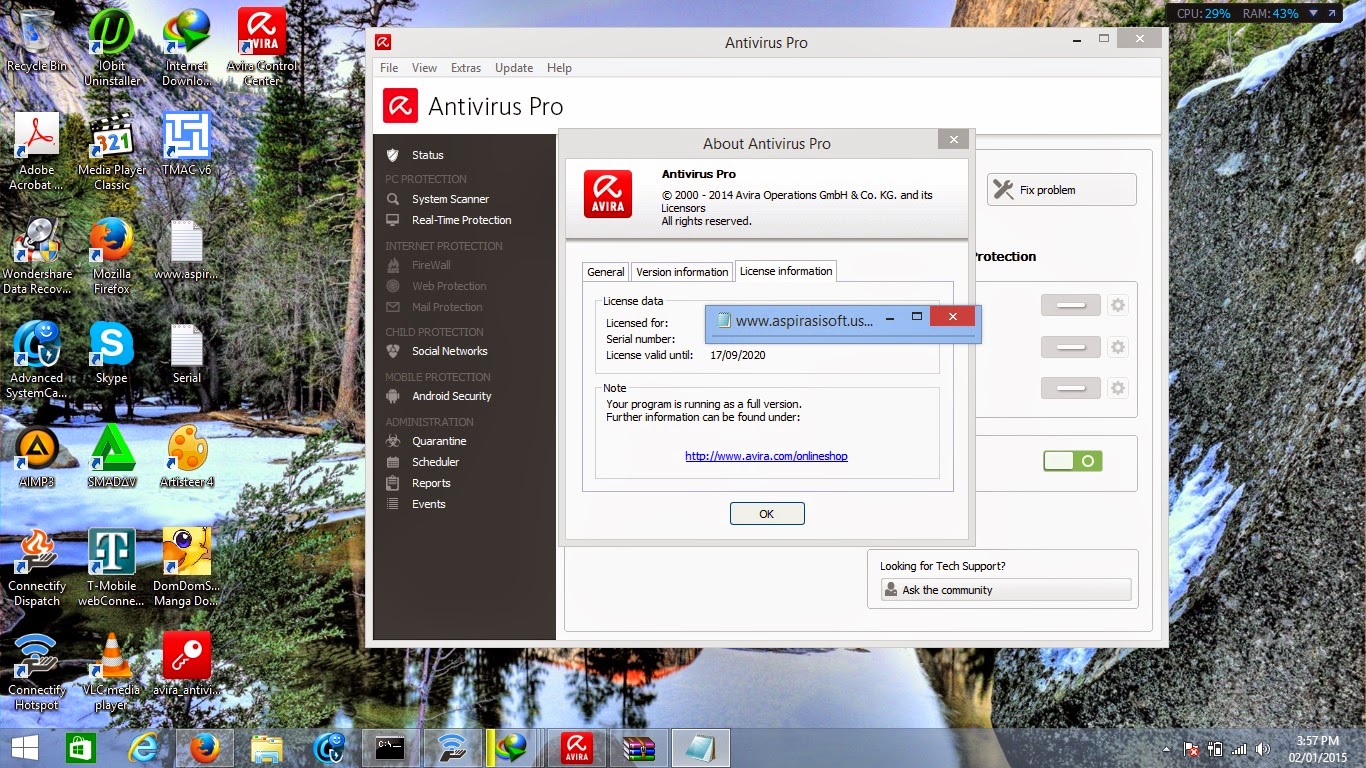1366x768 pixels.
Task: Open the Recycle Bin desktop icon
Action: click(x=37, y=42)
